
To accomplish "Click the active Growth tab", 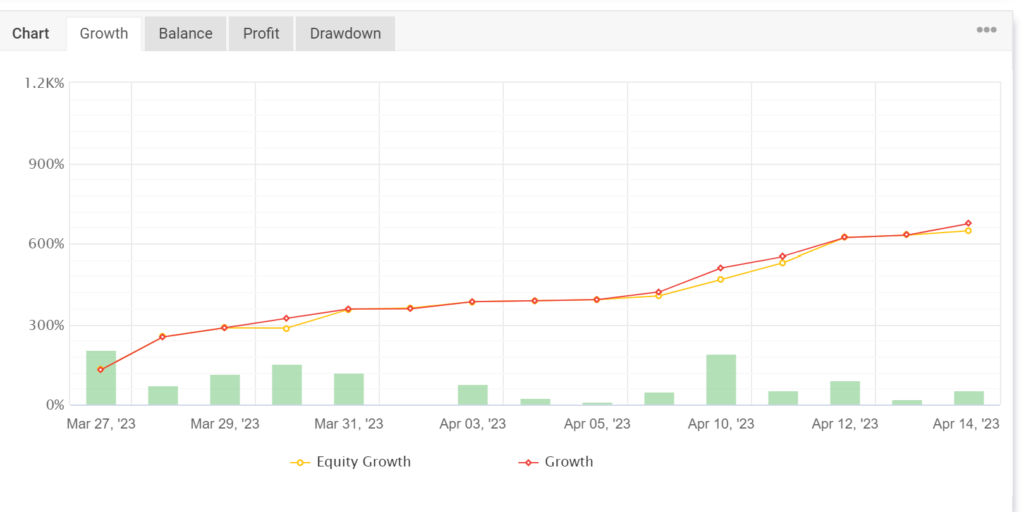I will pos(104,33).
